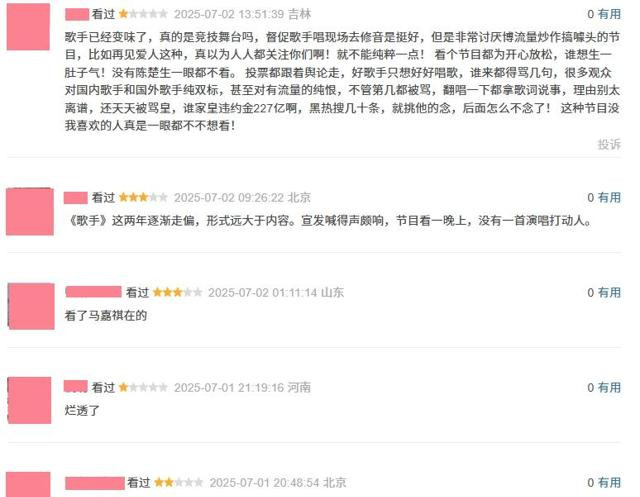Click the avatar of the 20:48:54 Beijing reviewer
The height and width of the screenshot is (497, 640).
point(29,484)
